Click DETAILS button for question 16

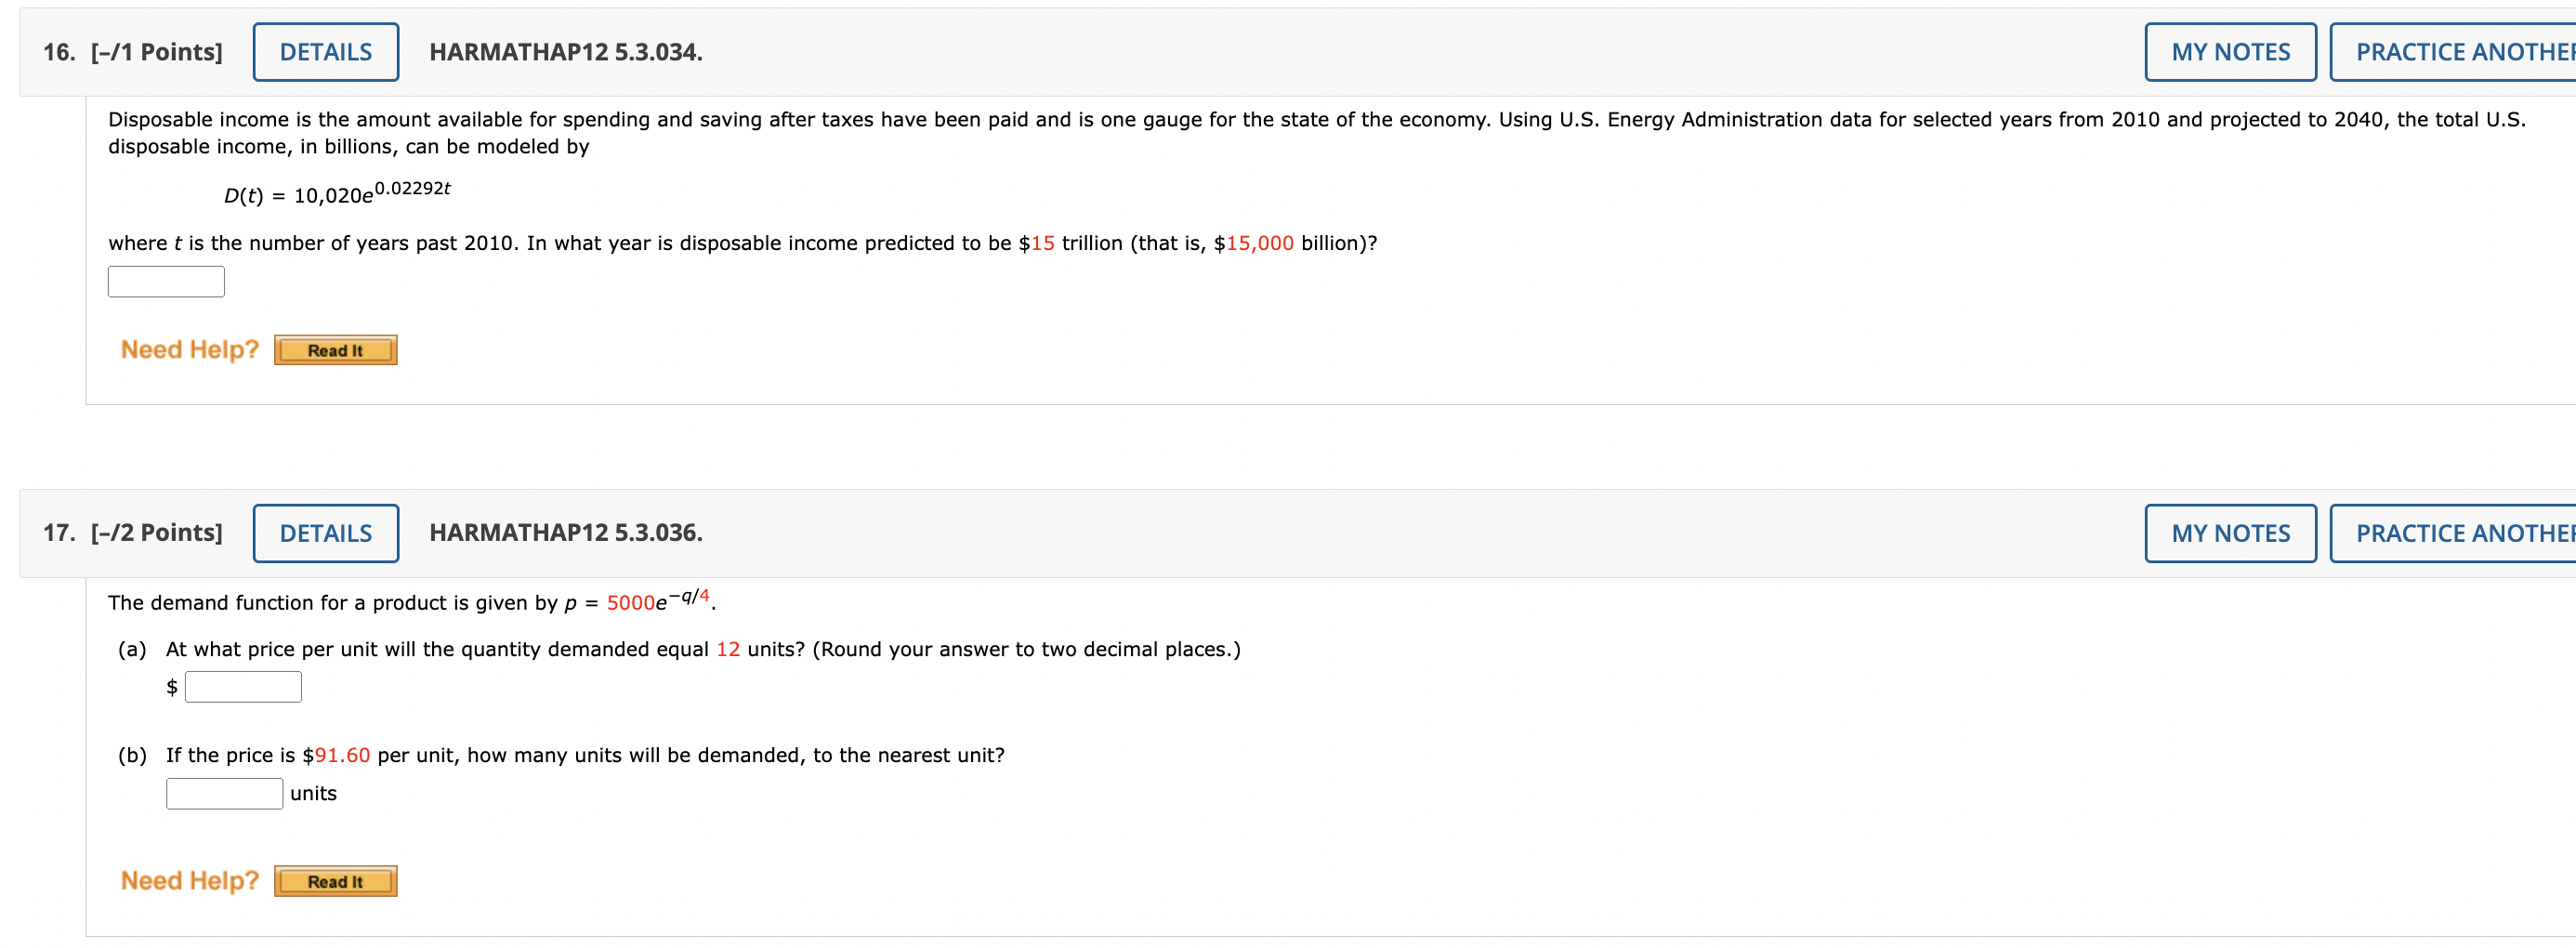324,51
